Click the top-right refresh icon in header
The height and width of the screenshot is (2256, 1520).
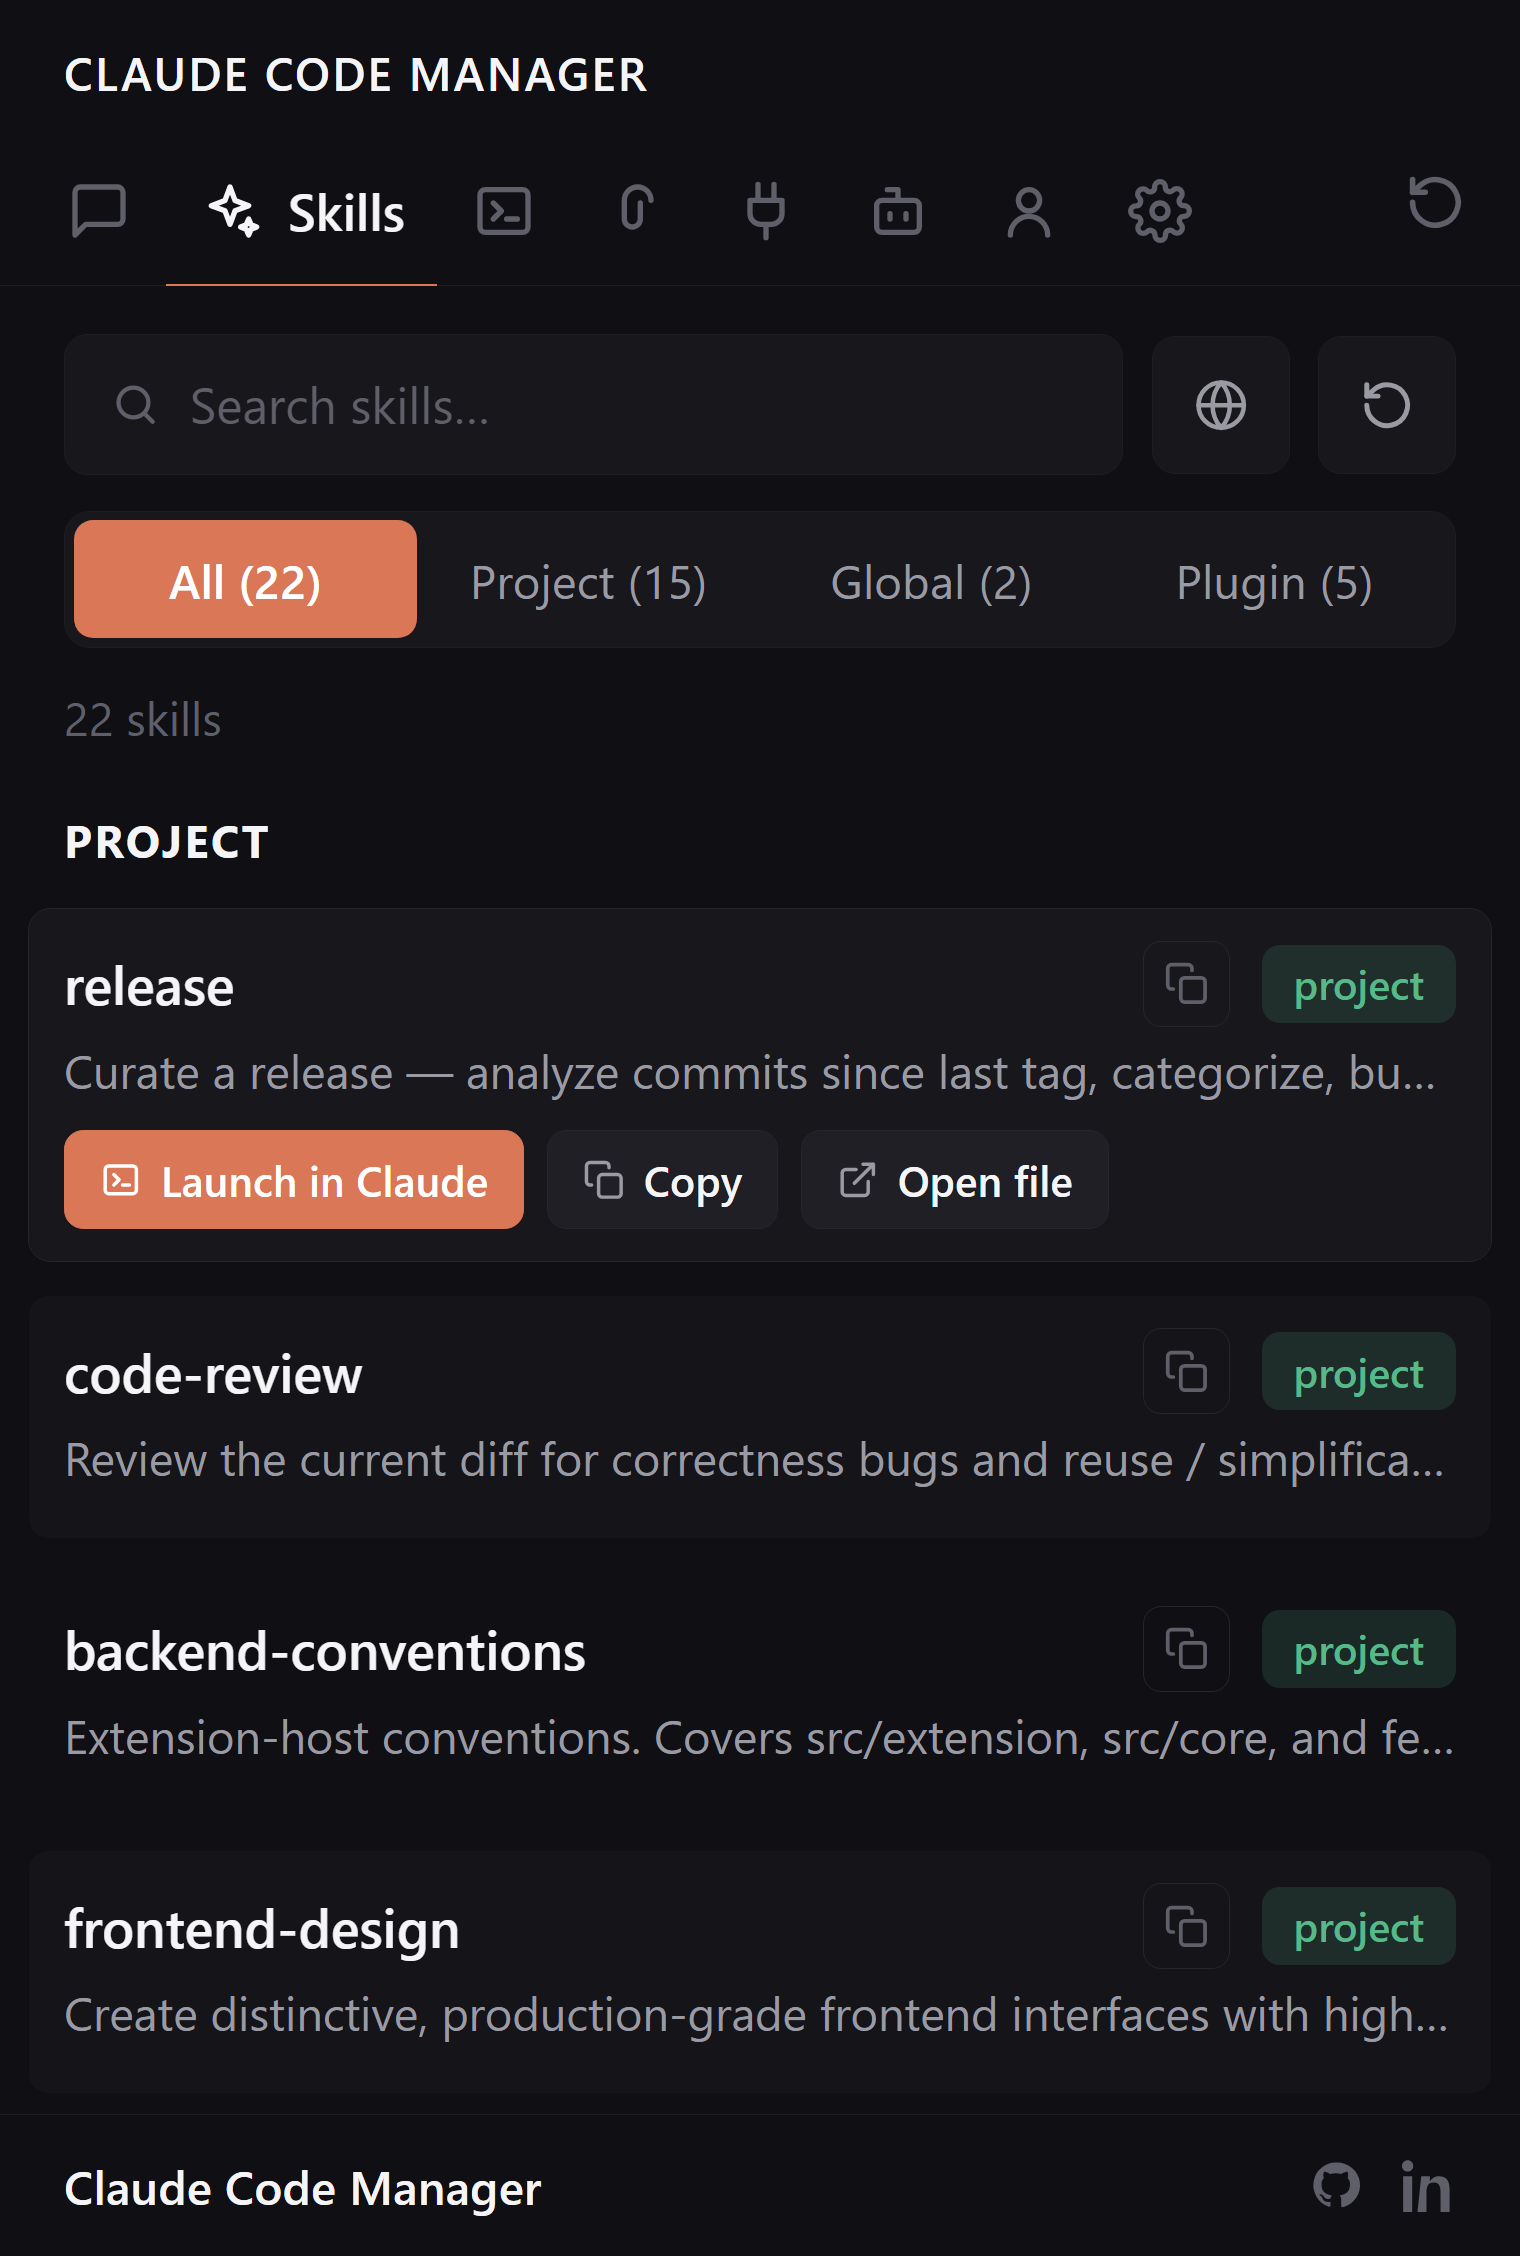point(1435,202)
